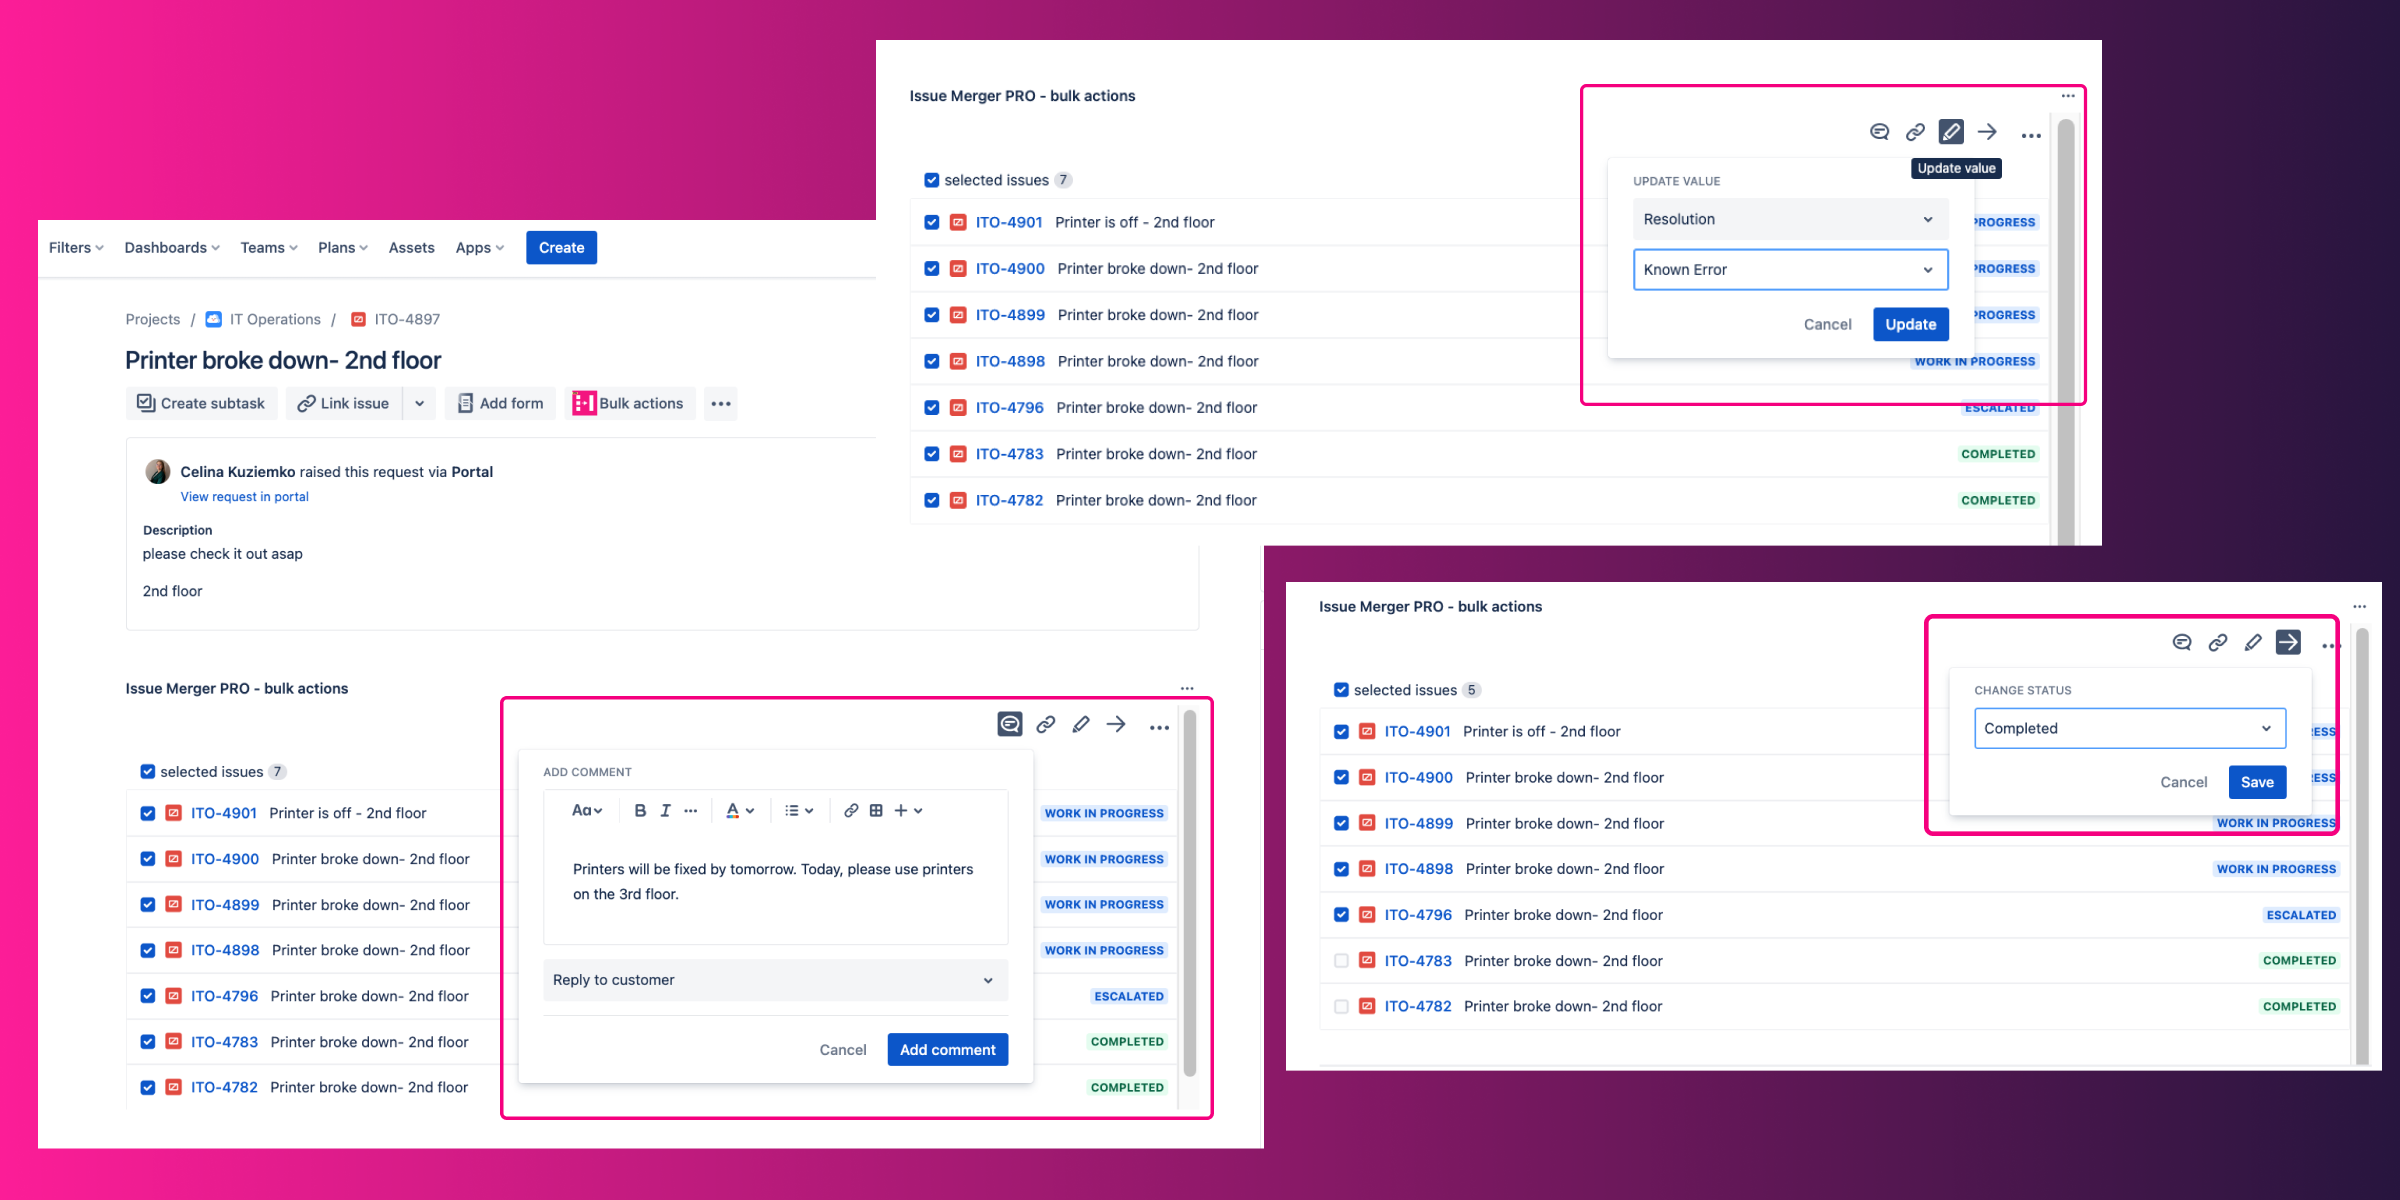Check issue ITO-4782 in the bottom-right list
The width and height of the screenshot is (2400, 1200).
tap(1341, 1006)
